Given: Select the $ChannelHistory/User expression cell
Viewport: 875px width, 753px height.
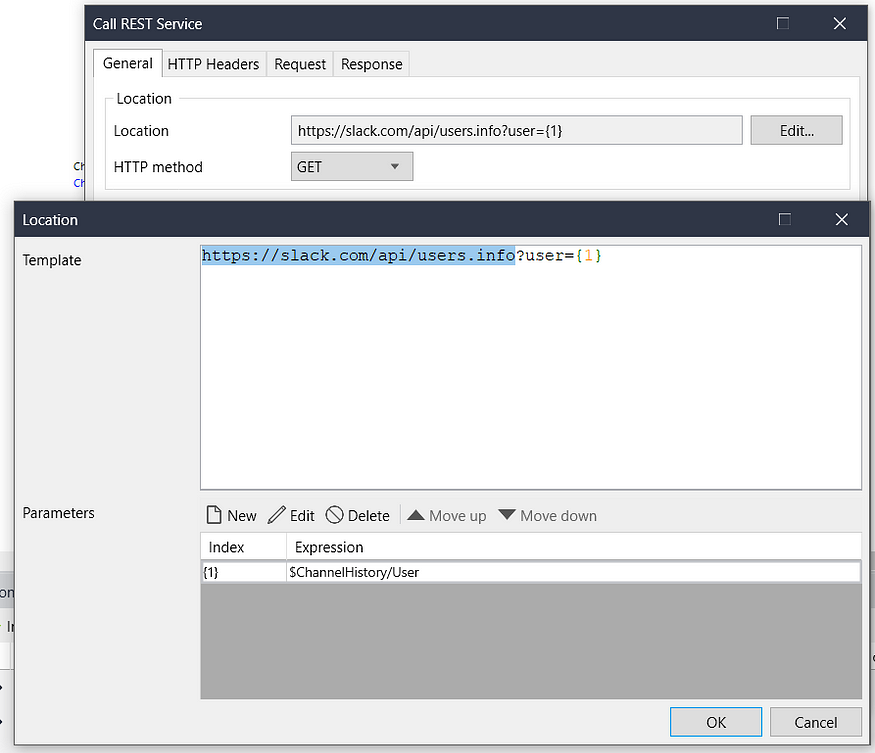Looking at the screenshot, I should [x=573, y=572].
